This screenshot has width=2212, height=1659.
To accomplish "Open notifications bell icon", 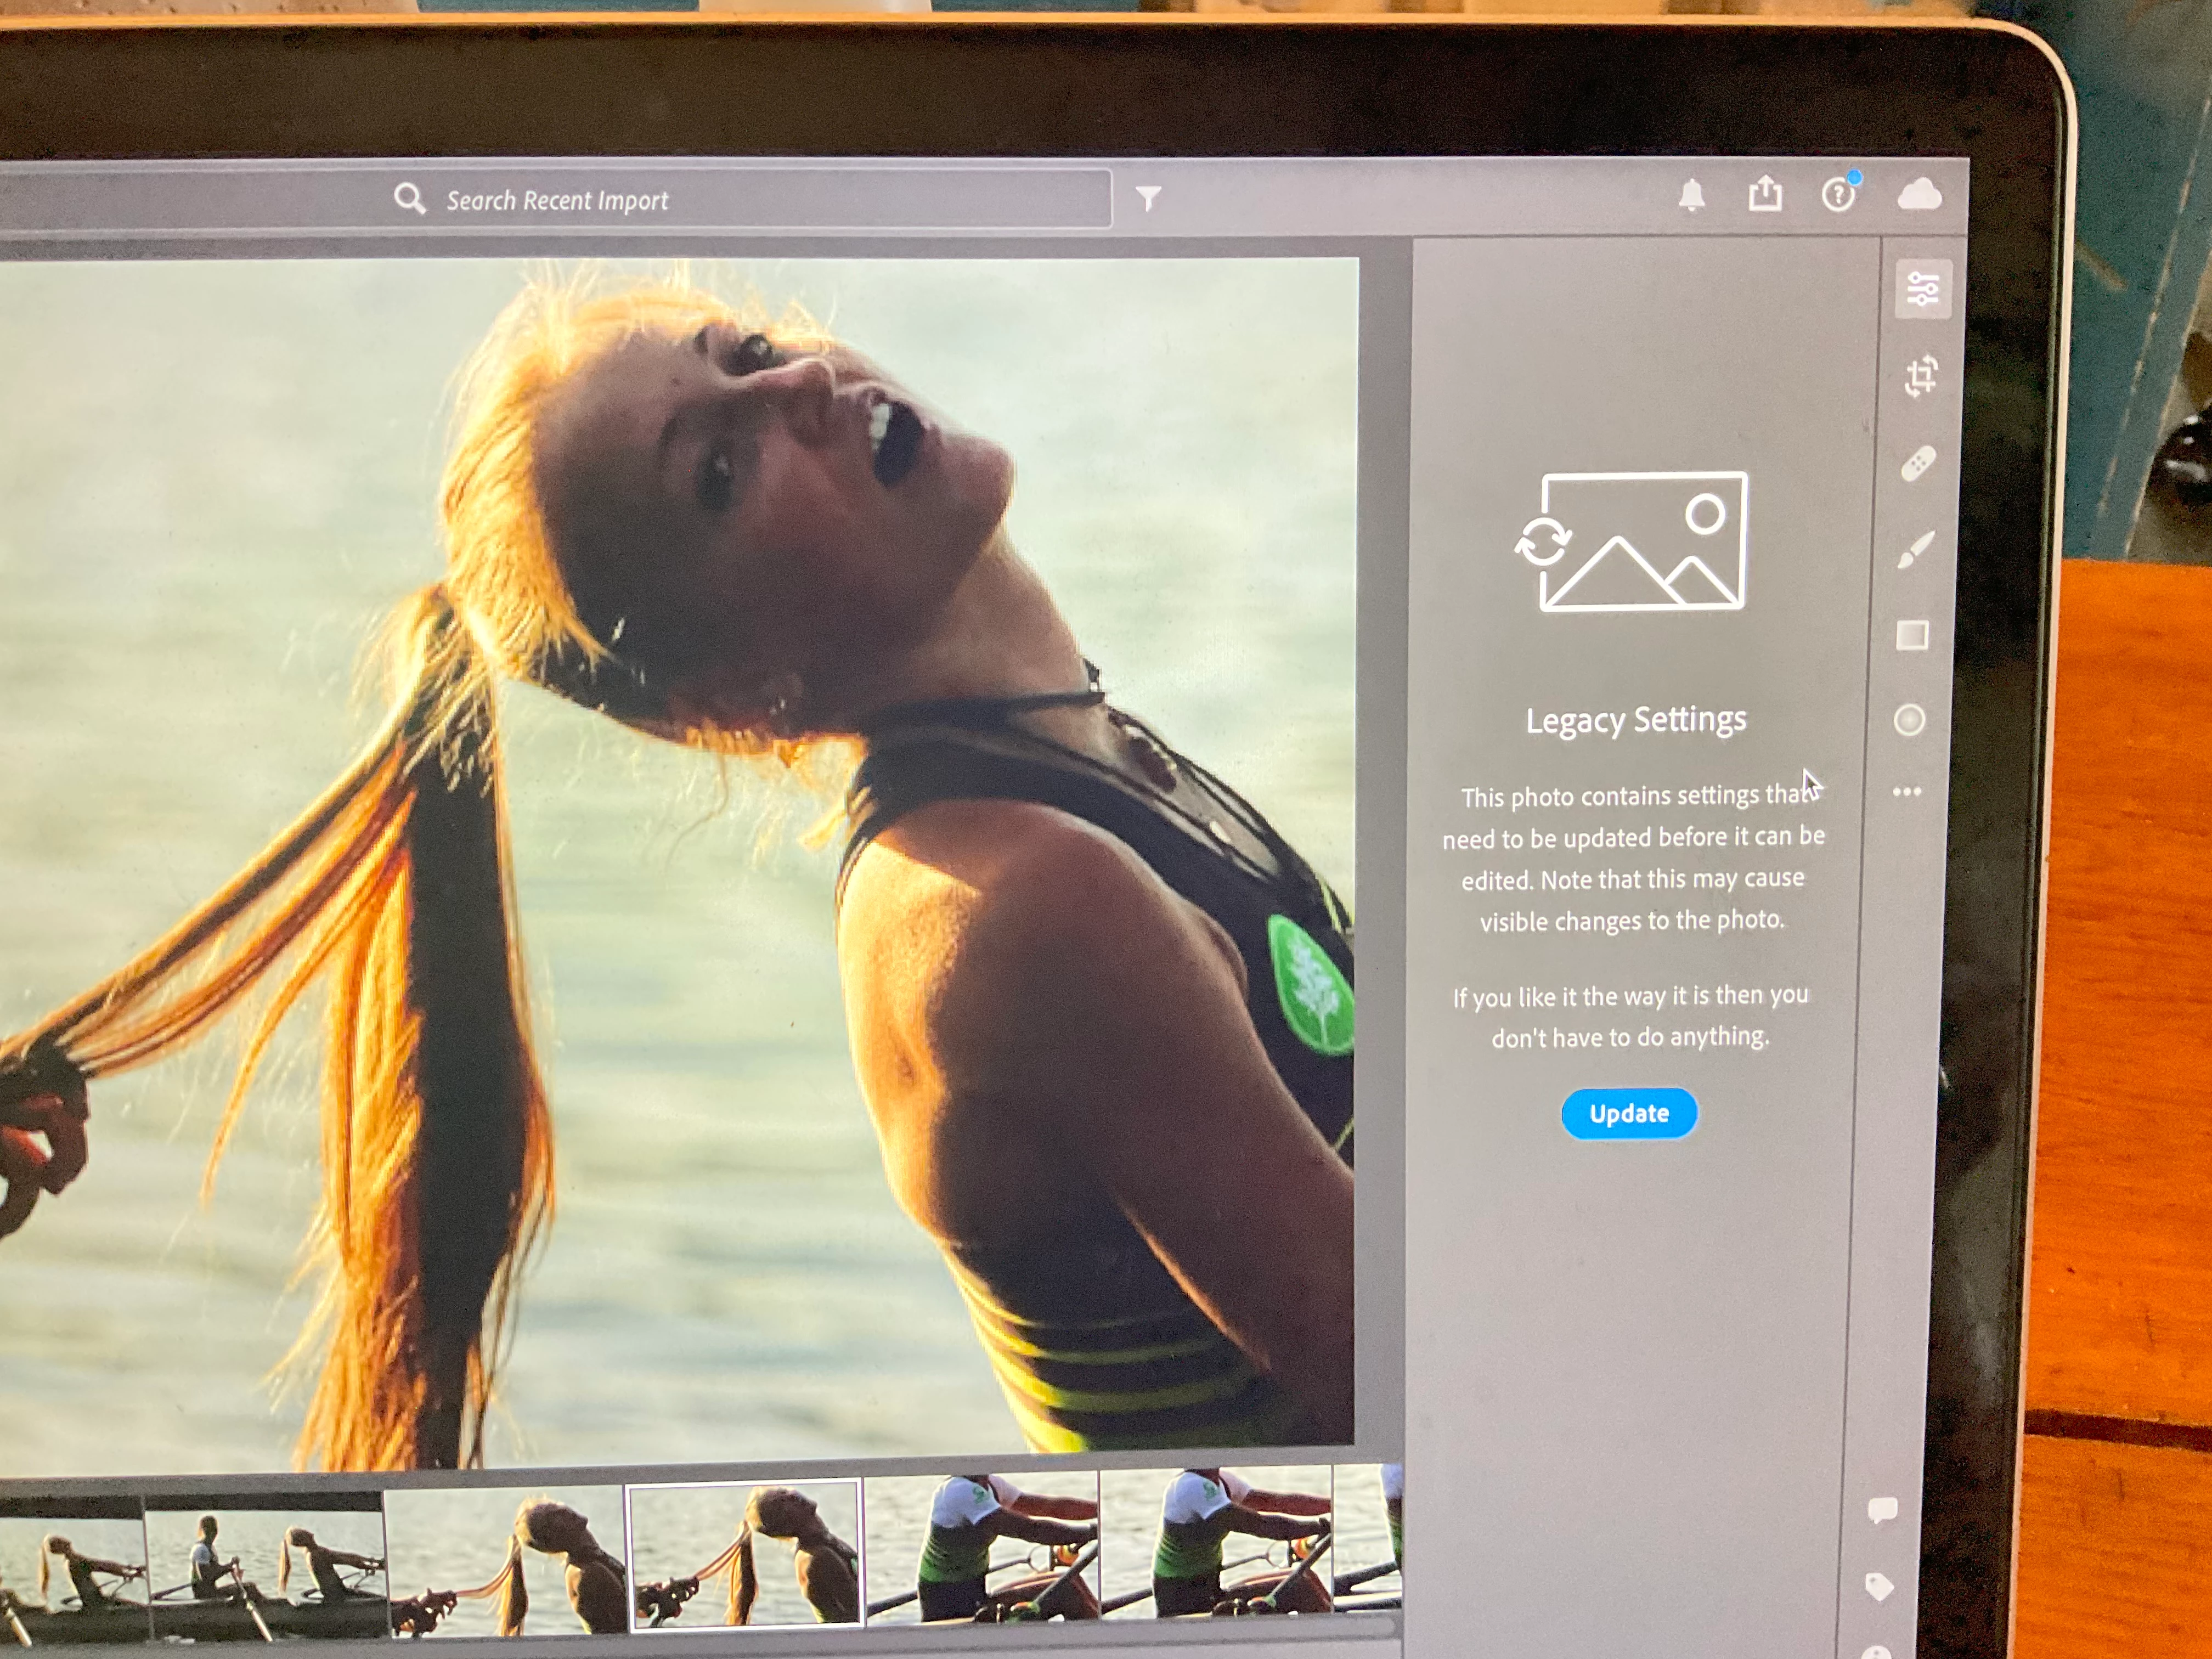I will [x=1691, y=195].
